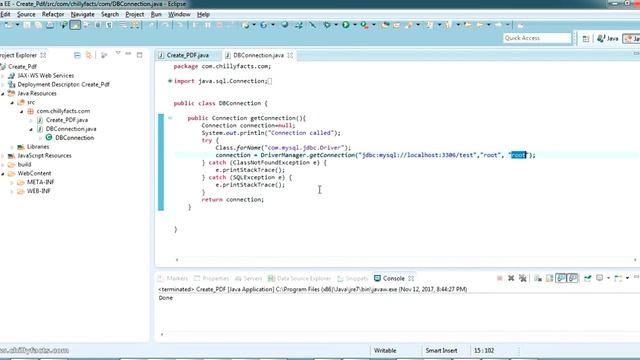Screen dimensions: 640x360
Task: Click the Quick Access search field
Action: [537, 38]
